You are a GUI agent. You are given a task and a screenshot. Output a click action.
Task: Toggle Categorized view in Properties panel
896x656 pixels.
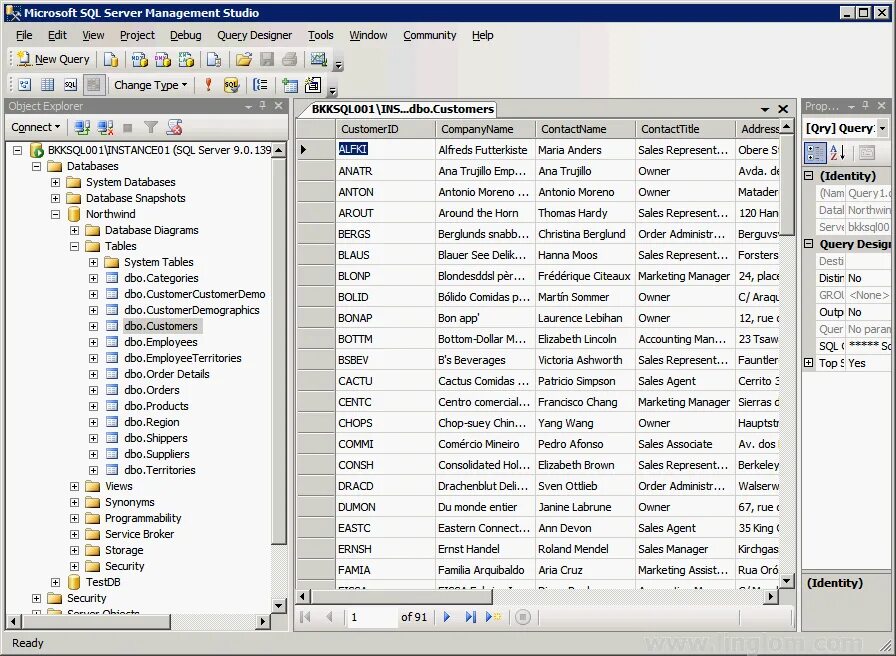815,153
